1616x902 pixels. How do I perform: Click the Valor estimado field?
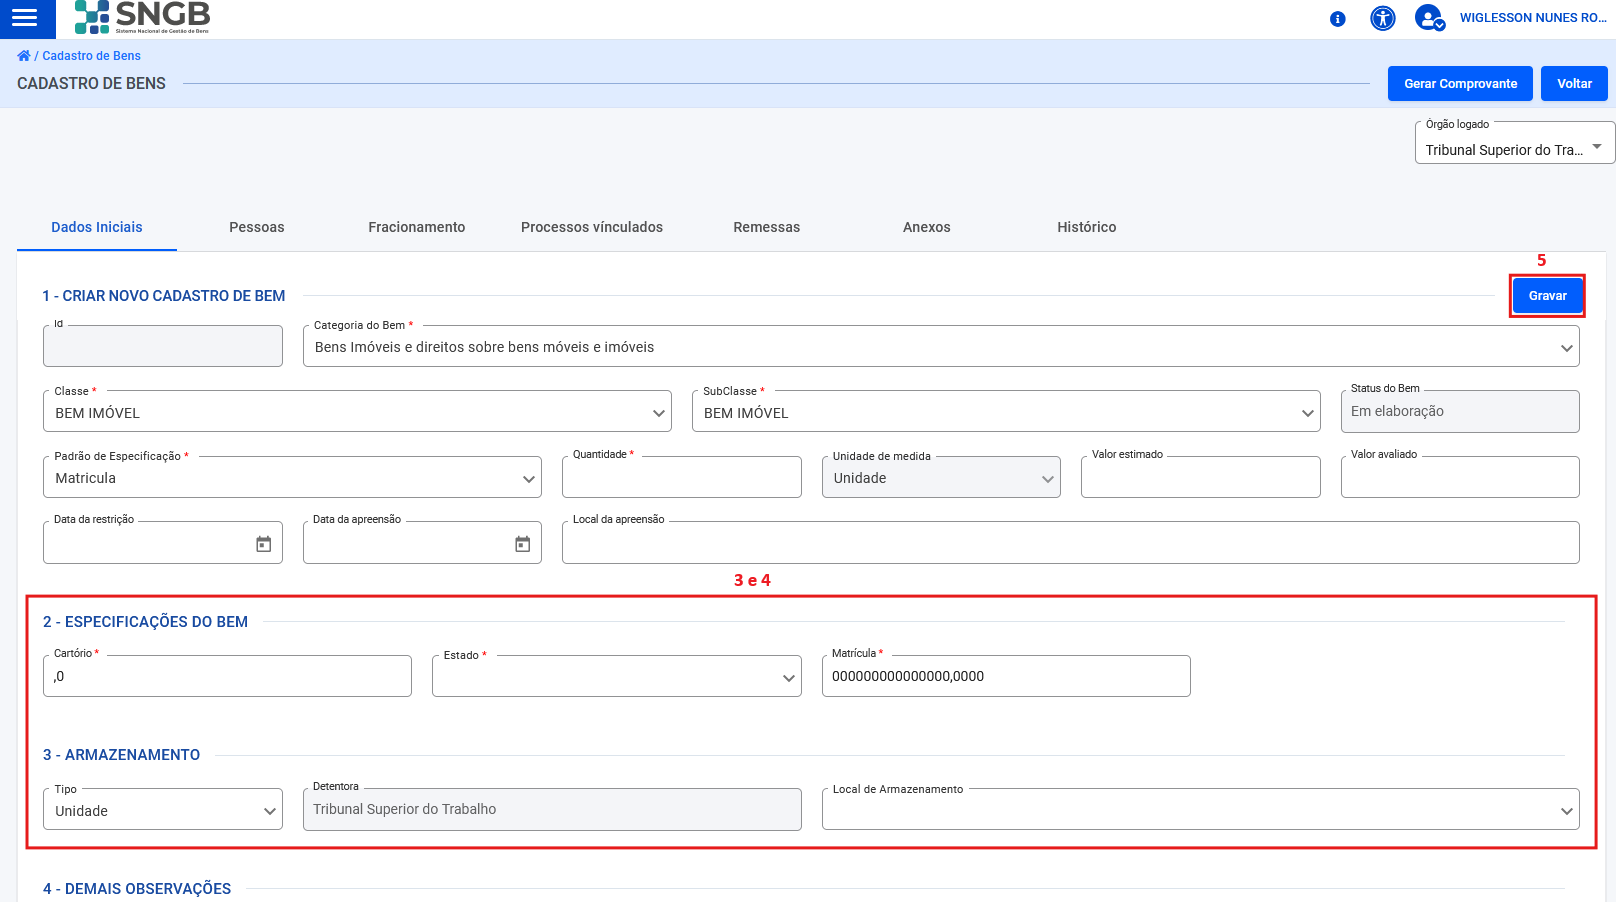[1200, 477]
